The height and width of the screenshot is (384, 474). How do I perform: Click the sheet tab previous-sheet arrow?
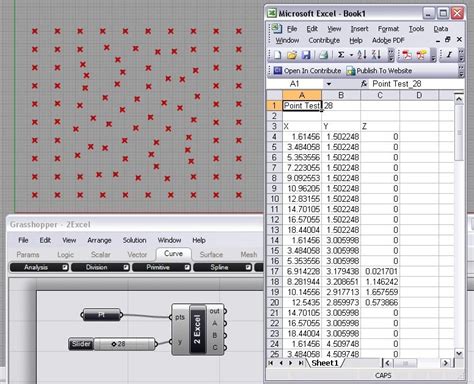281,363
